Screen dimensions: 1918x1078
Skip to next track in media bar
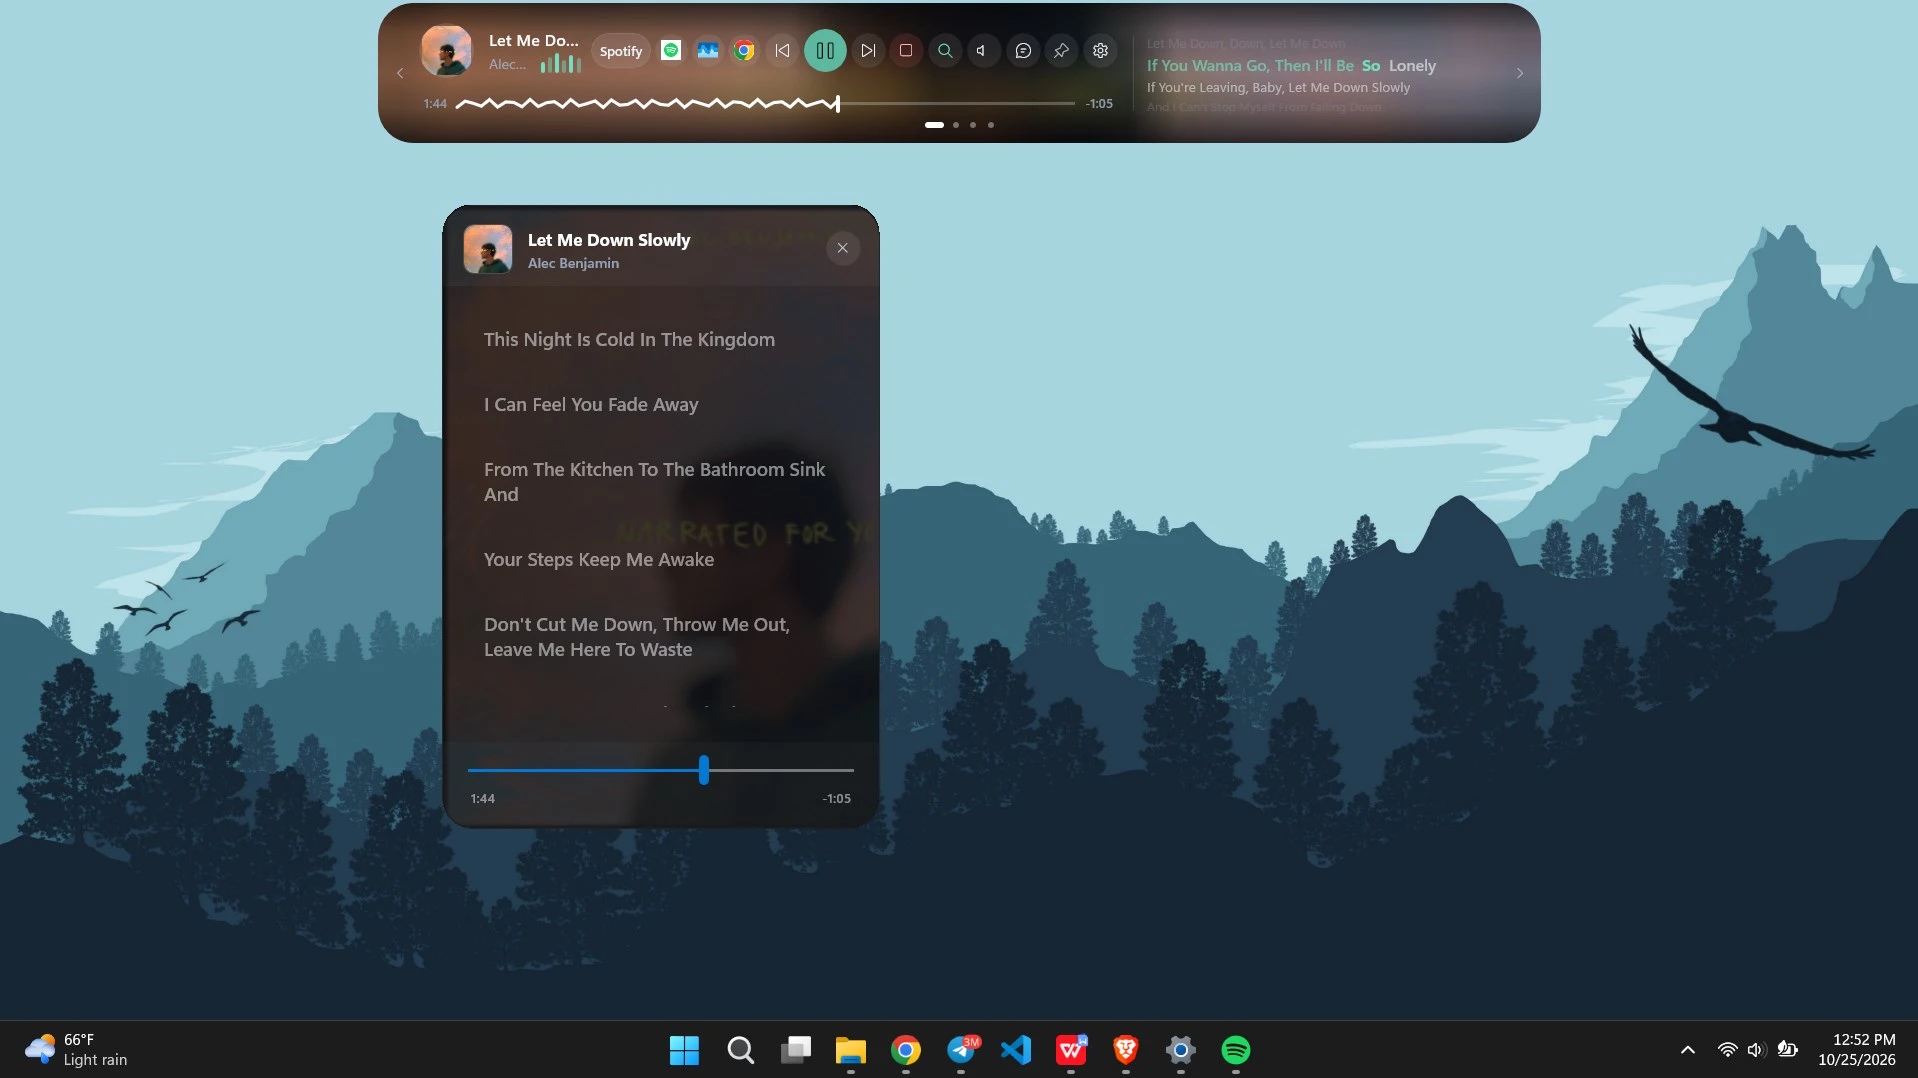tap(868, 51)
